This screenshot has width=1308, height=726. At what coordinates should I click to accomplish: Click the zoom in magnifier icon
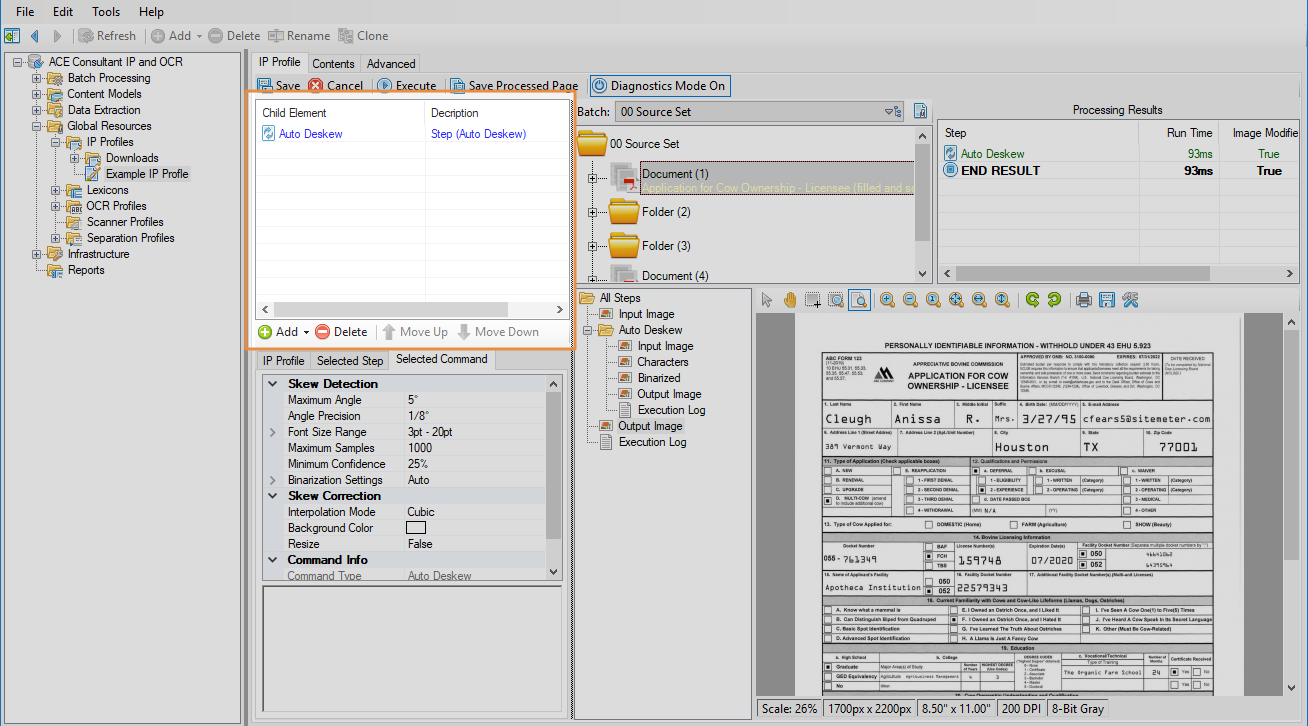pyautogui.click(x=887, y=299)
